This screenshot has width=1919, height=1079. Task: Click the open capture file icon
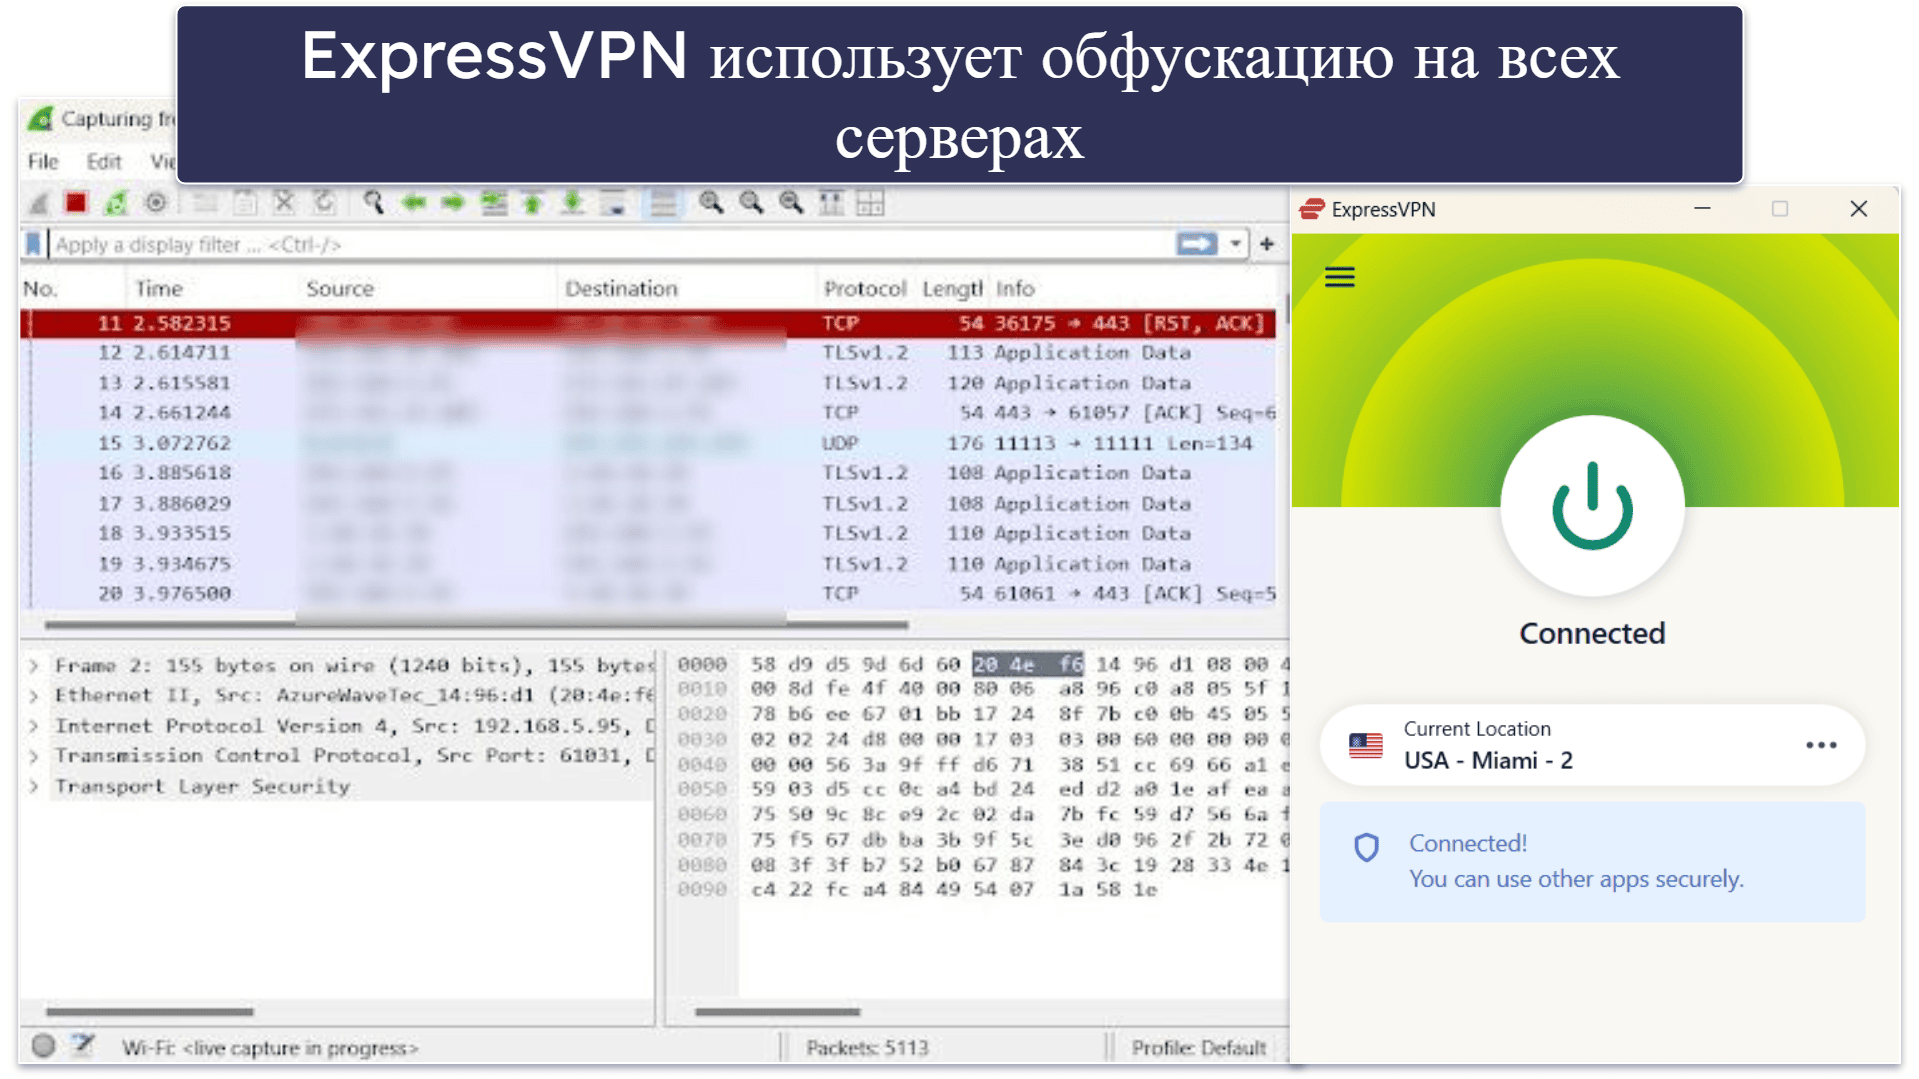pos(206,203)
